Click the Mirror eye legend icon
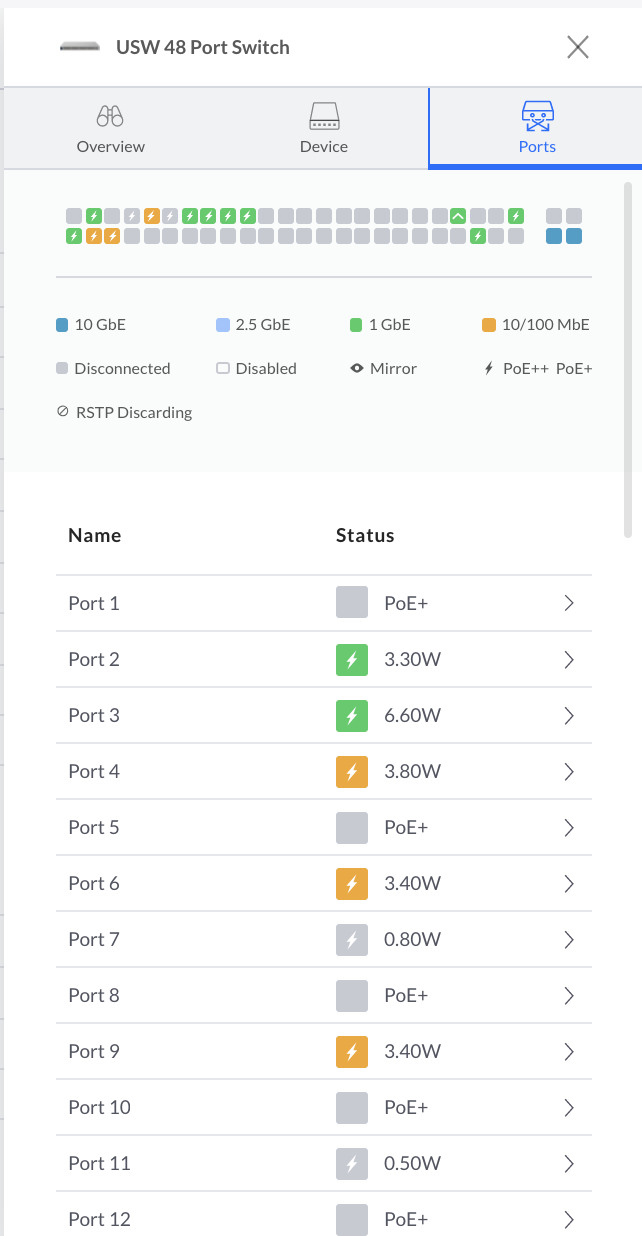The height and width of the screenshot is (1236, 642). coord(357,369)
